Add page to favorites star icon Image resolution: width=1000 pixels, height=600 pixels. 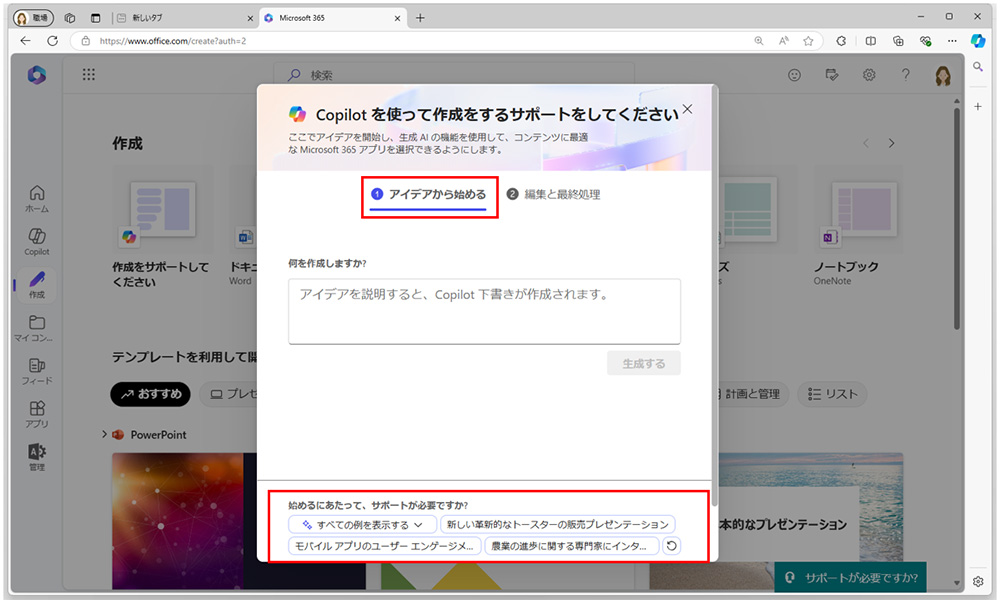click(808, 41)
